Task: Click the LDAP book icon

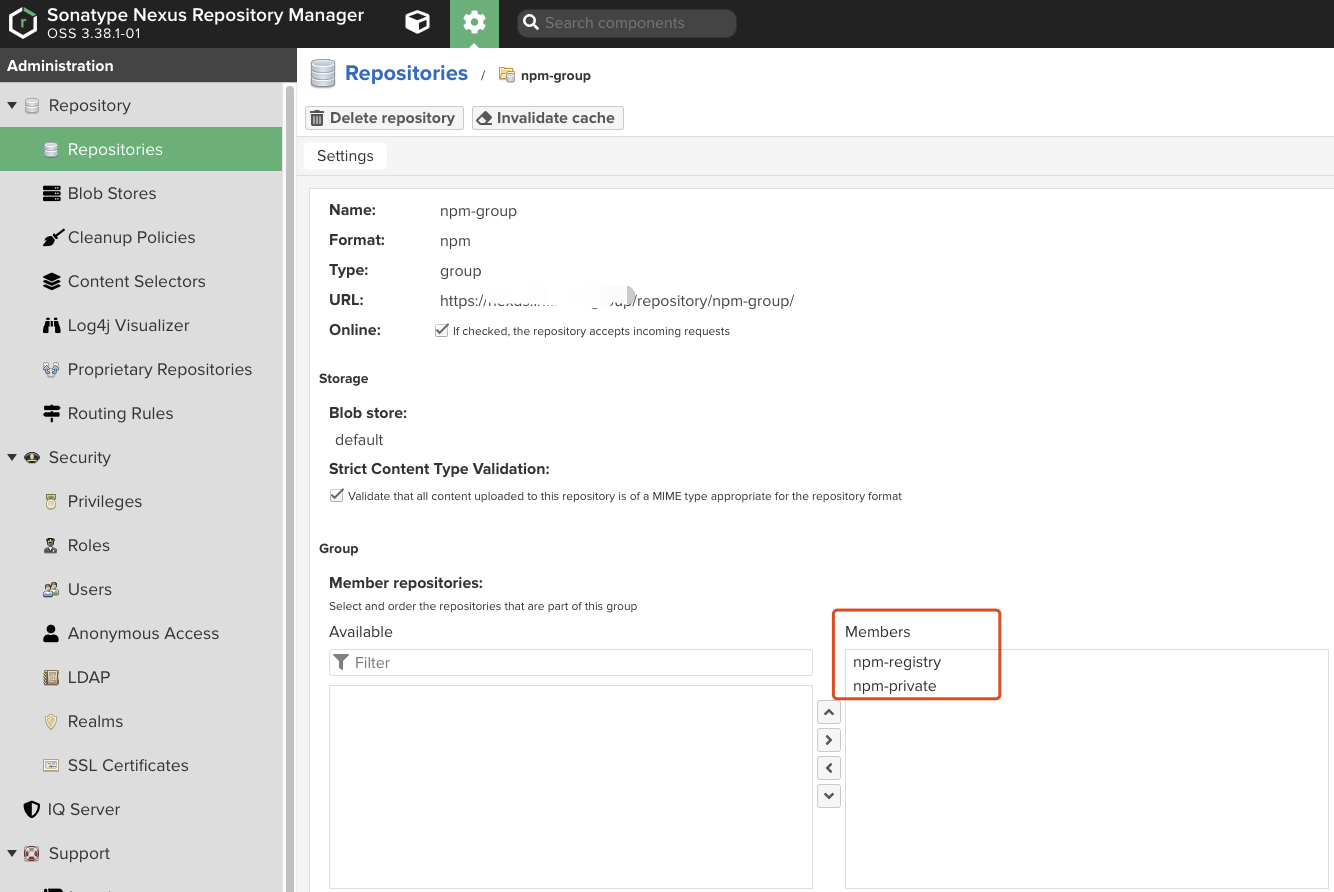Action: click(x=51, y=677)
